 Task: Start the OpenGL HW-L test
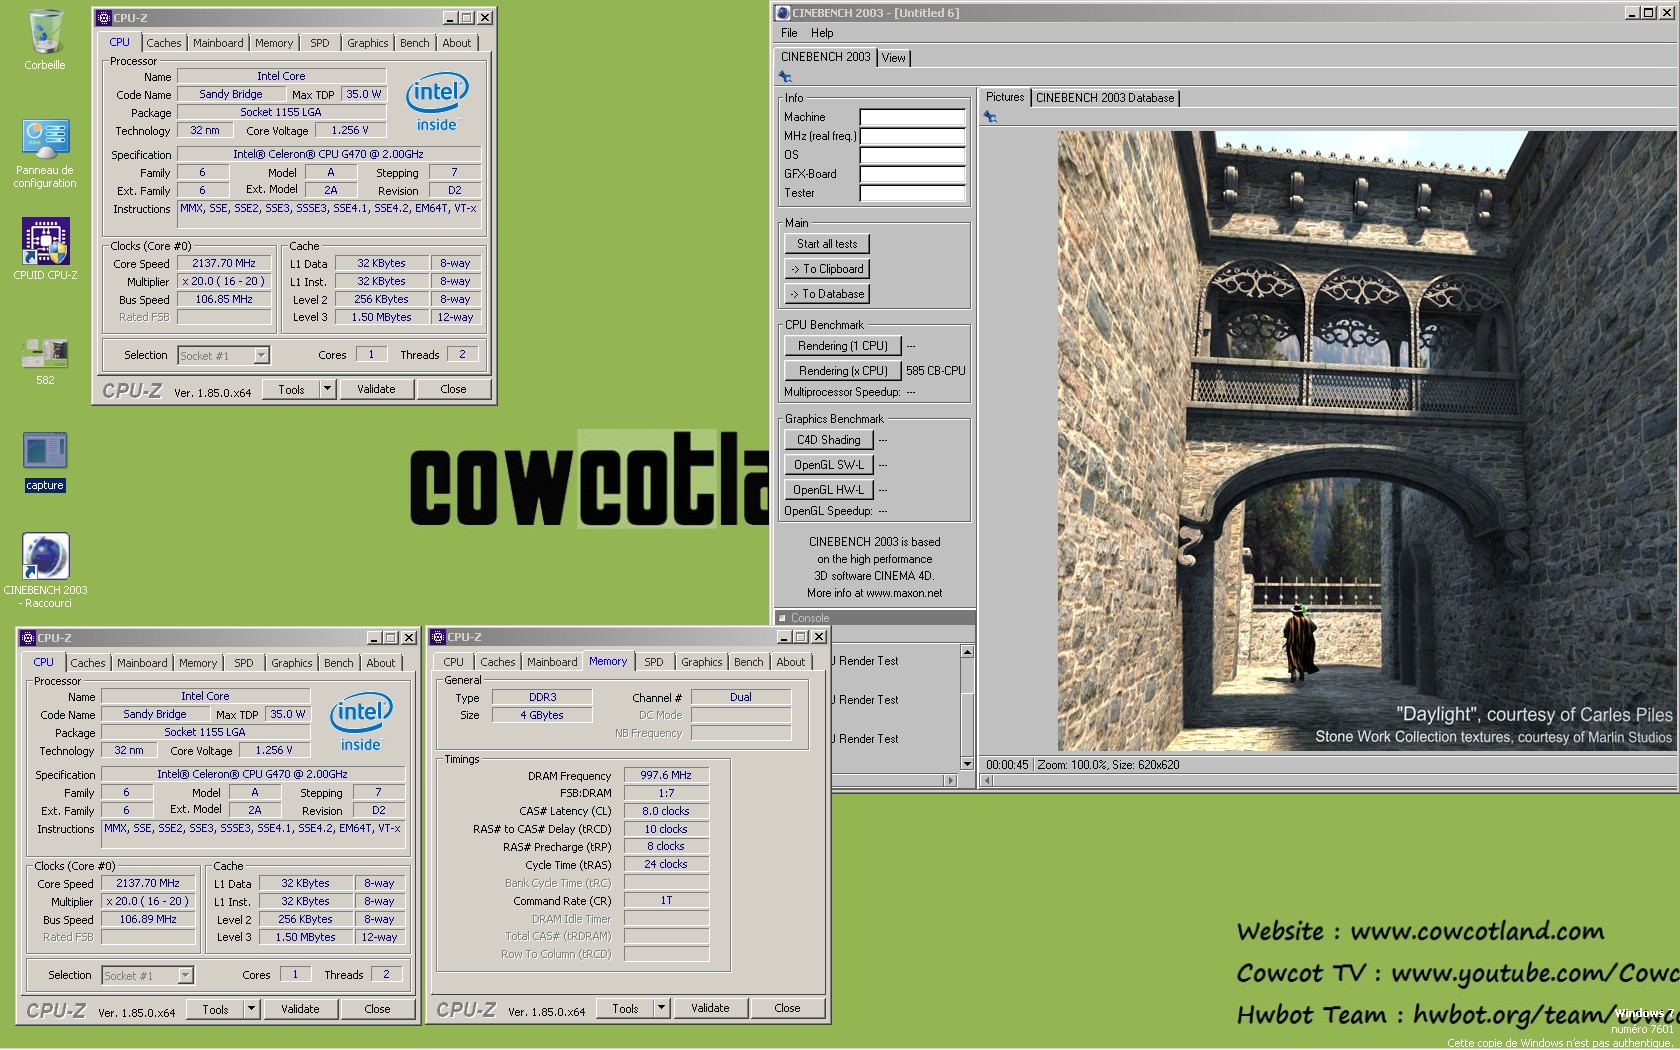pos(829,490)
